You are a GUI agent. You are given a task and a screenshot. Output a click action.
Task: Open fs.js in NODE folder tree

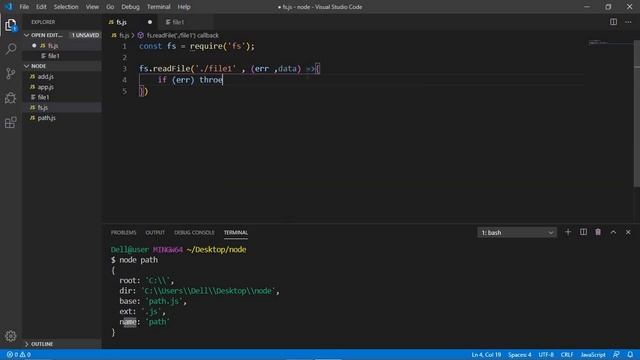click(43, 107)
